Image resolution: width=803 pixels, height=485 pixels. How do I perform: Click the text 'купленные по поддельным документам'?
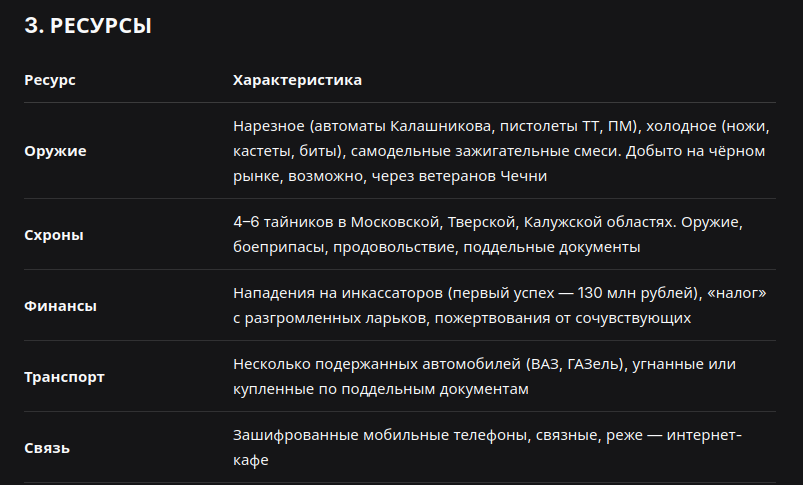tap(381, 389)
